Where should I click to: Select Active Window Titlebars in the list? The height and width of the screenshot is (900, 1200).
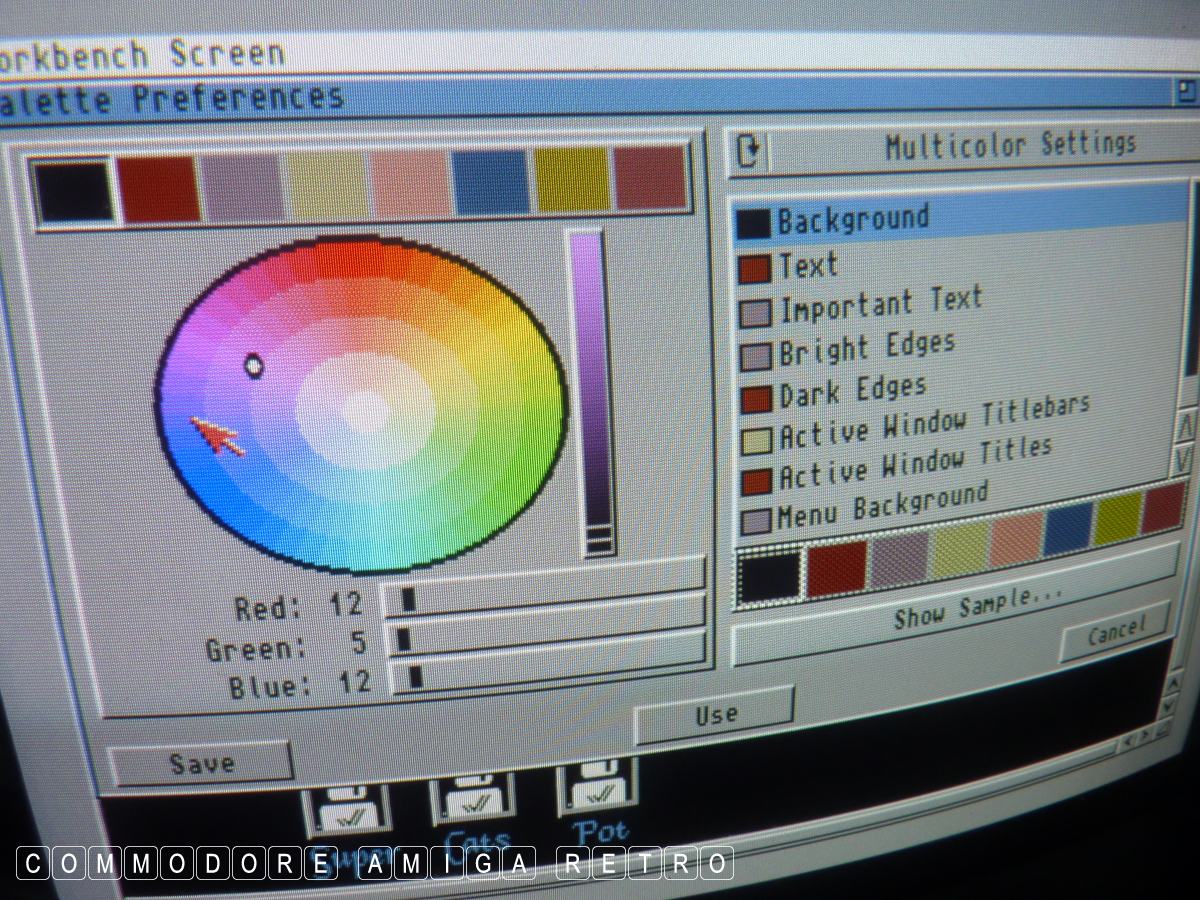(932, 423)
